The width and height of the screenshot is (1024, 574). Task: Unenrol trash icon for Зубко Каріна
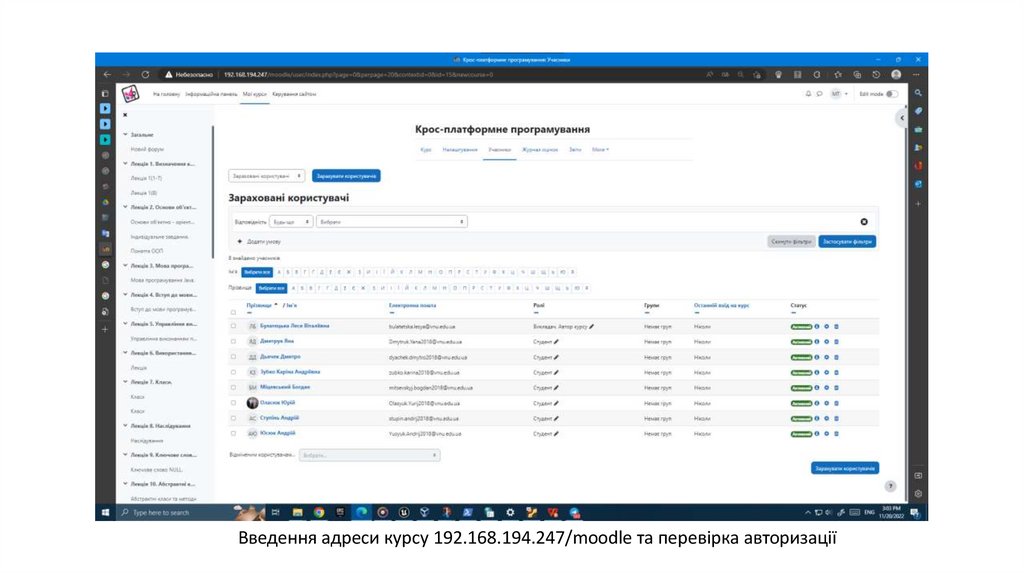(836, 372)
